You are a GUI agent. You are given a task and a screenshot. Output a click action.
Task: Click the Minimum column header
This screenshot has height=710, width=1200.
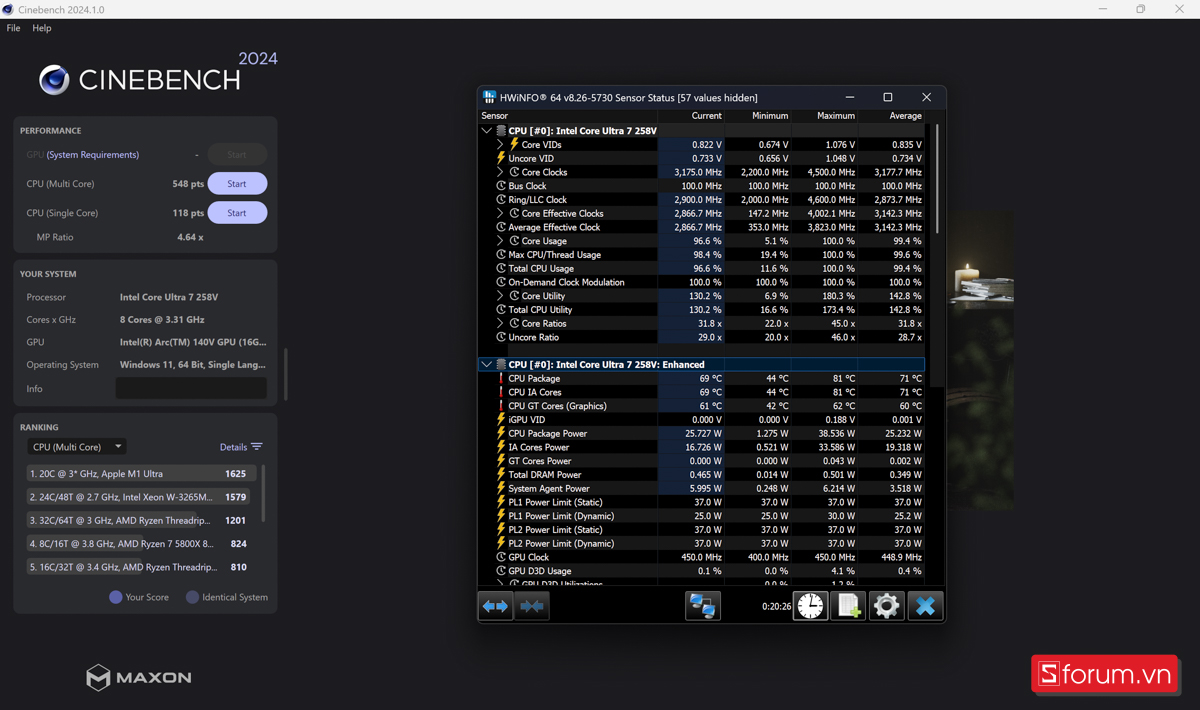pos(757,116)
